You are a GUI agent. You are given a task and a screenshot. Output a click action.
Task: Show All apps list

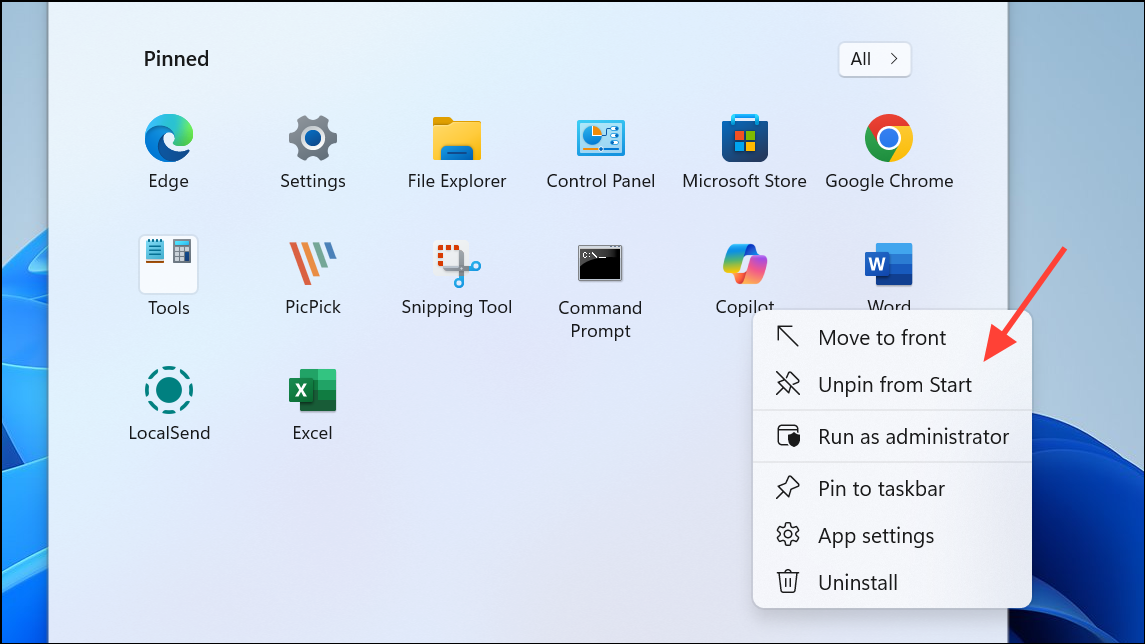click(x=874, y=59)
